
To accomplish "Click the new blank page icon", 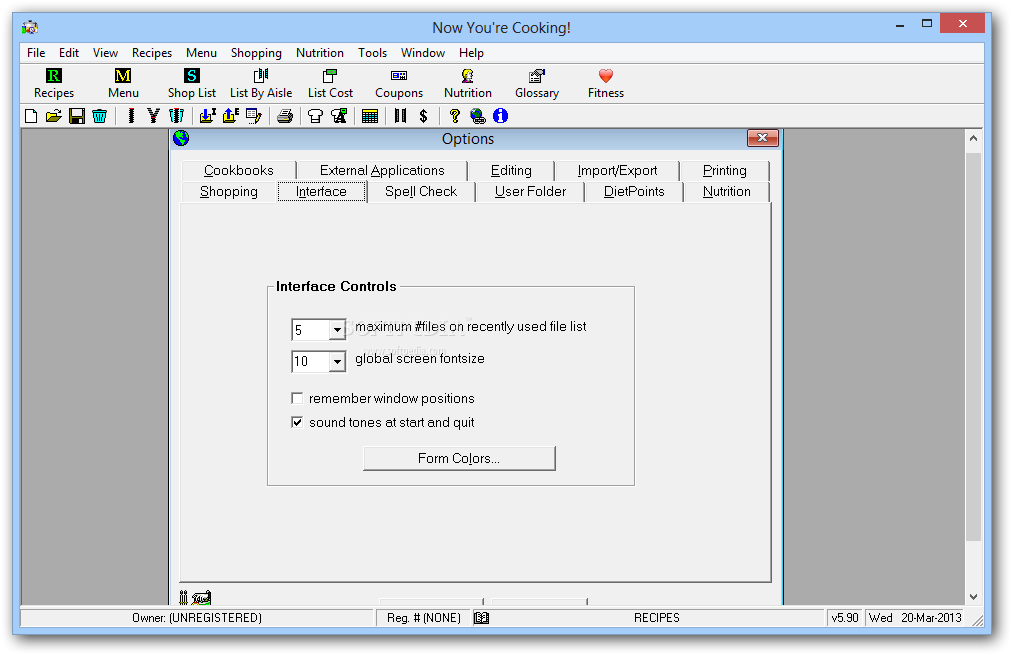I will click(31, 116).
